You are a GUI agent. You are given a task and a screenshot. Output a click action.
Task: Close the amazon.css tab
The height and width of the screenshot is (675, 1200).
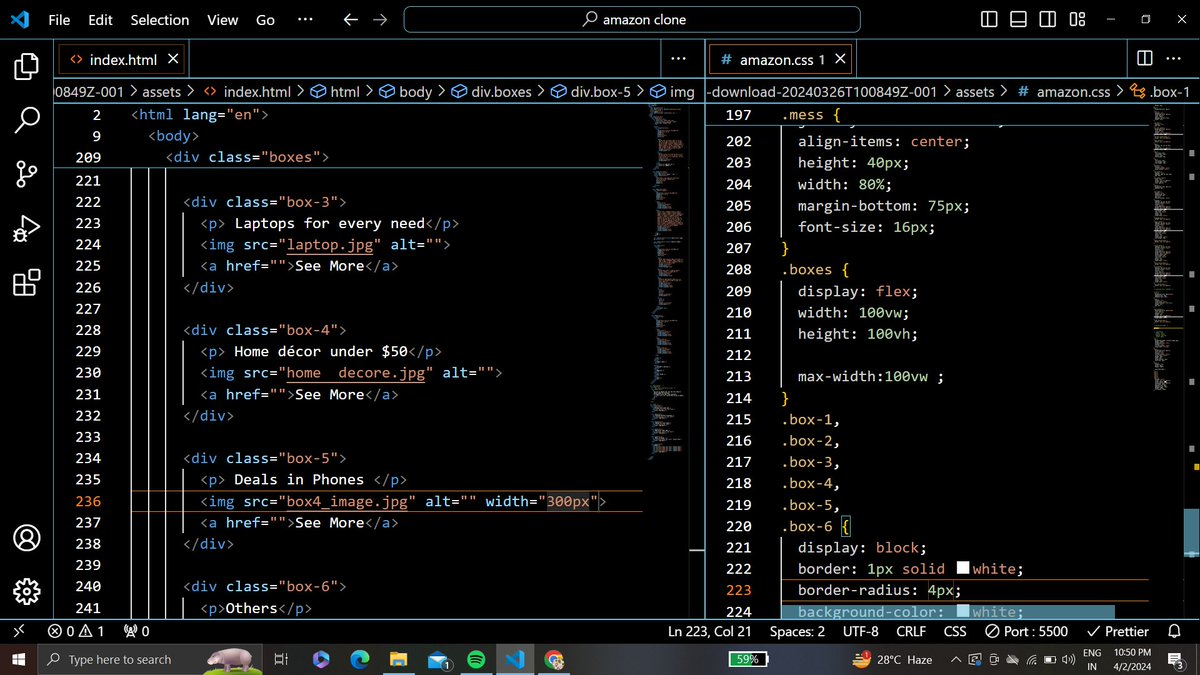click(840, 59)
